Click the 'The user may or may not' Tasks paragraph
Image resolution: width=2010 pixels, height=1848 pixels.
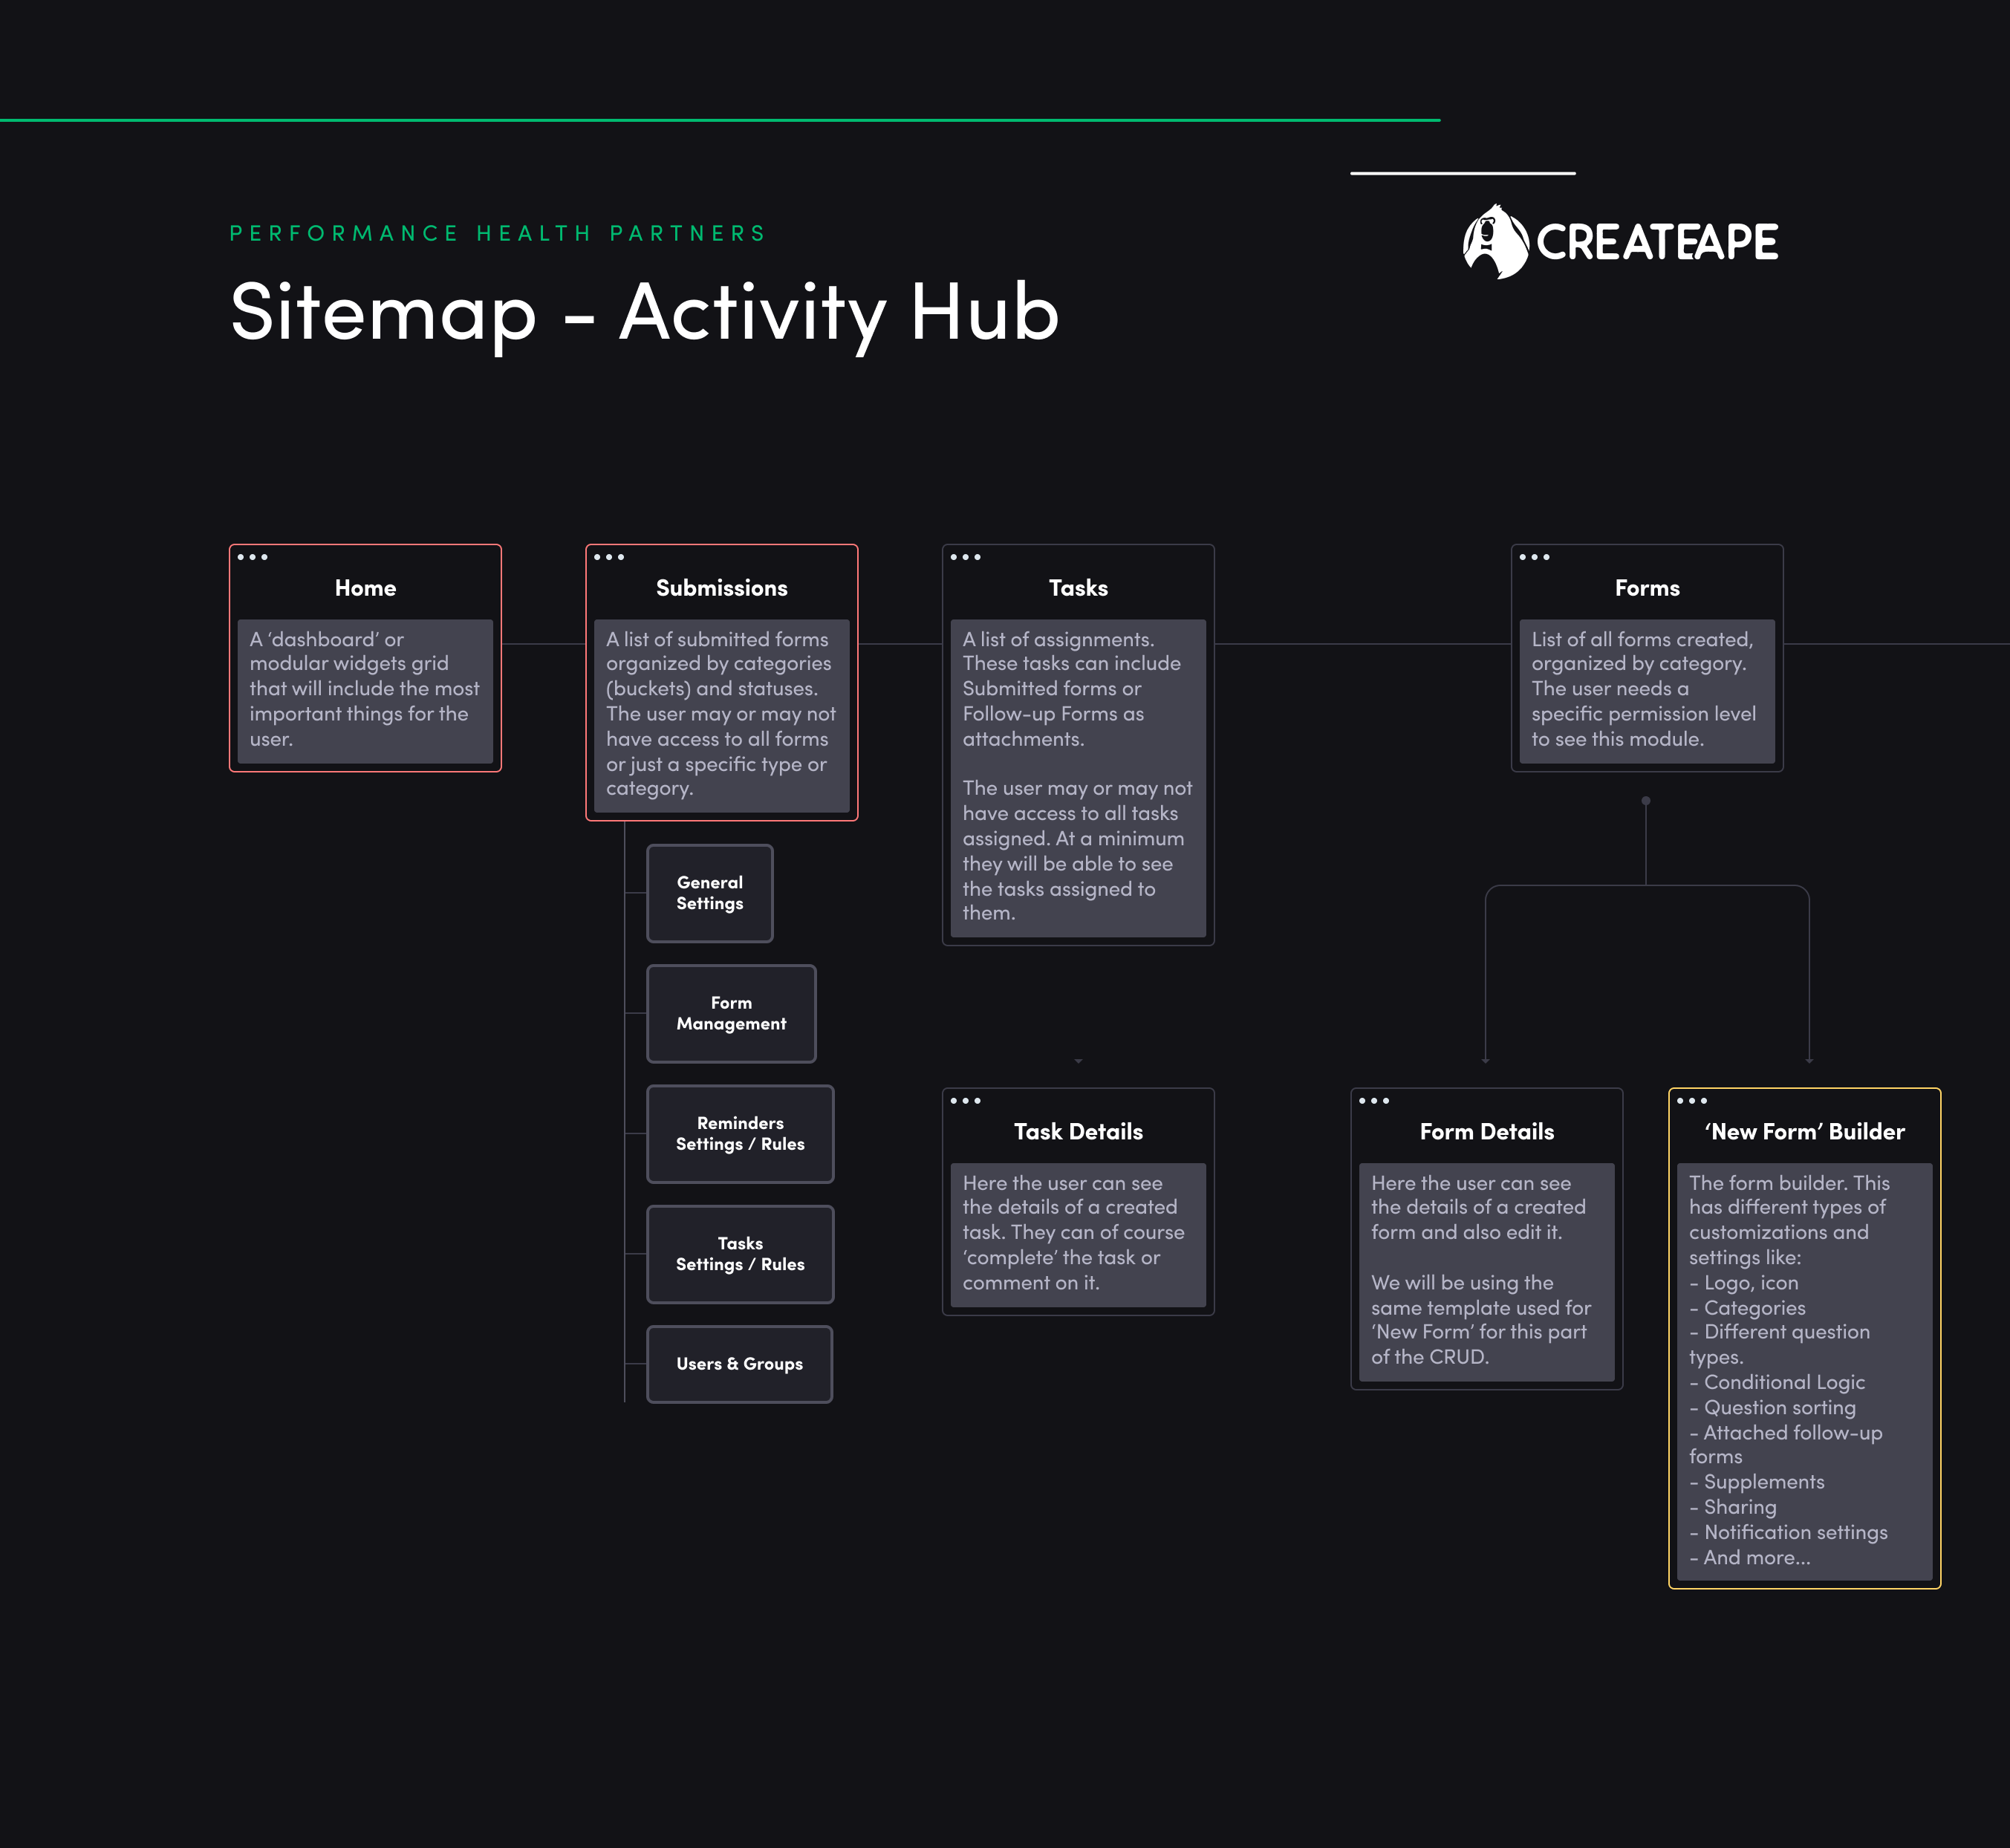[1077, 851]
